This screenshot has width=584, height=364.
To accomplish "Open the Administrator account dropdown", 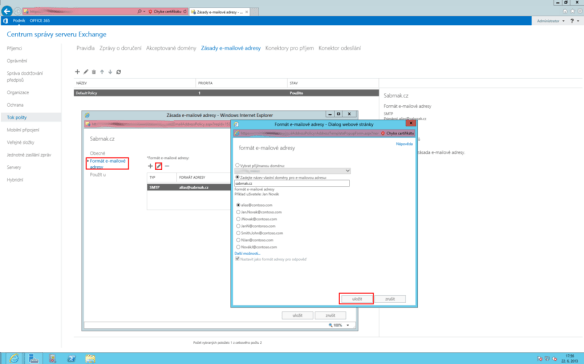I will (550, 21).
